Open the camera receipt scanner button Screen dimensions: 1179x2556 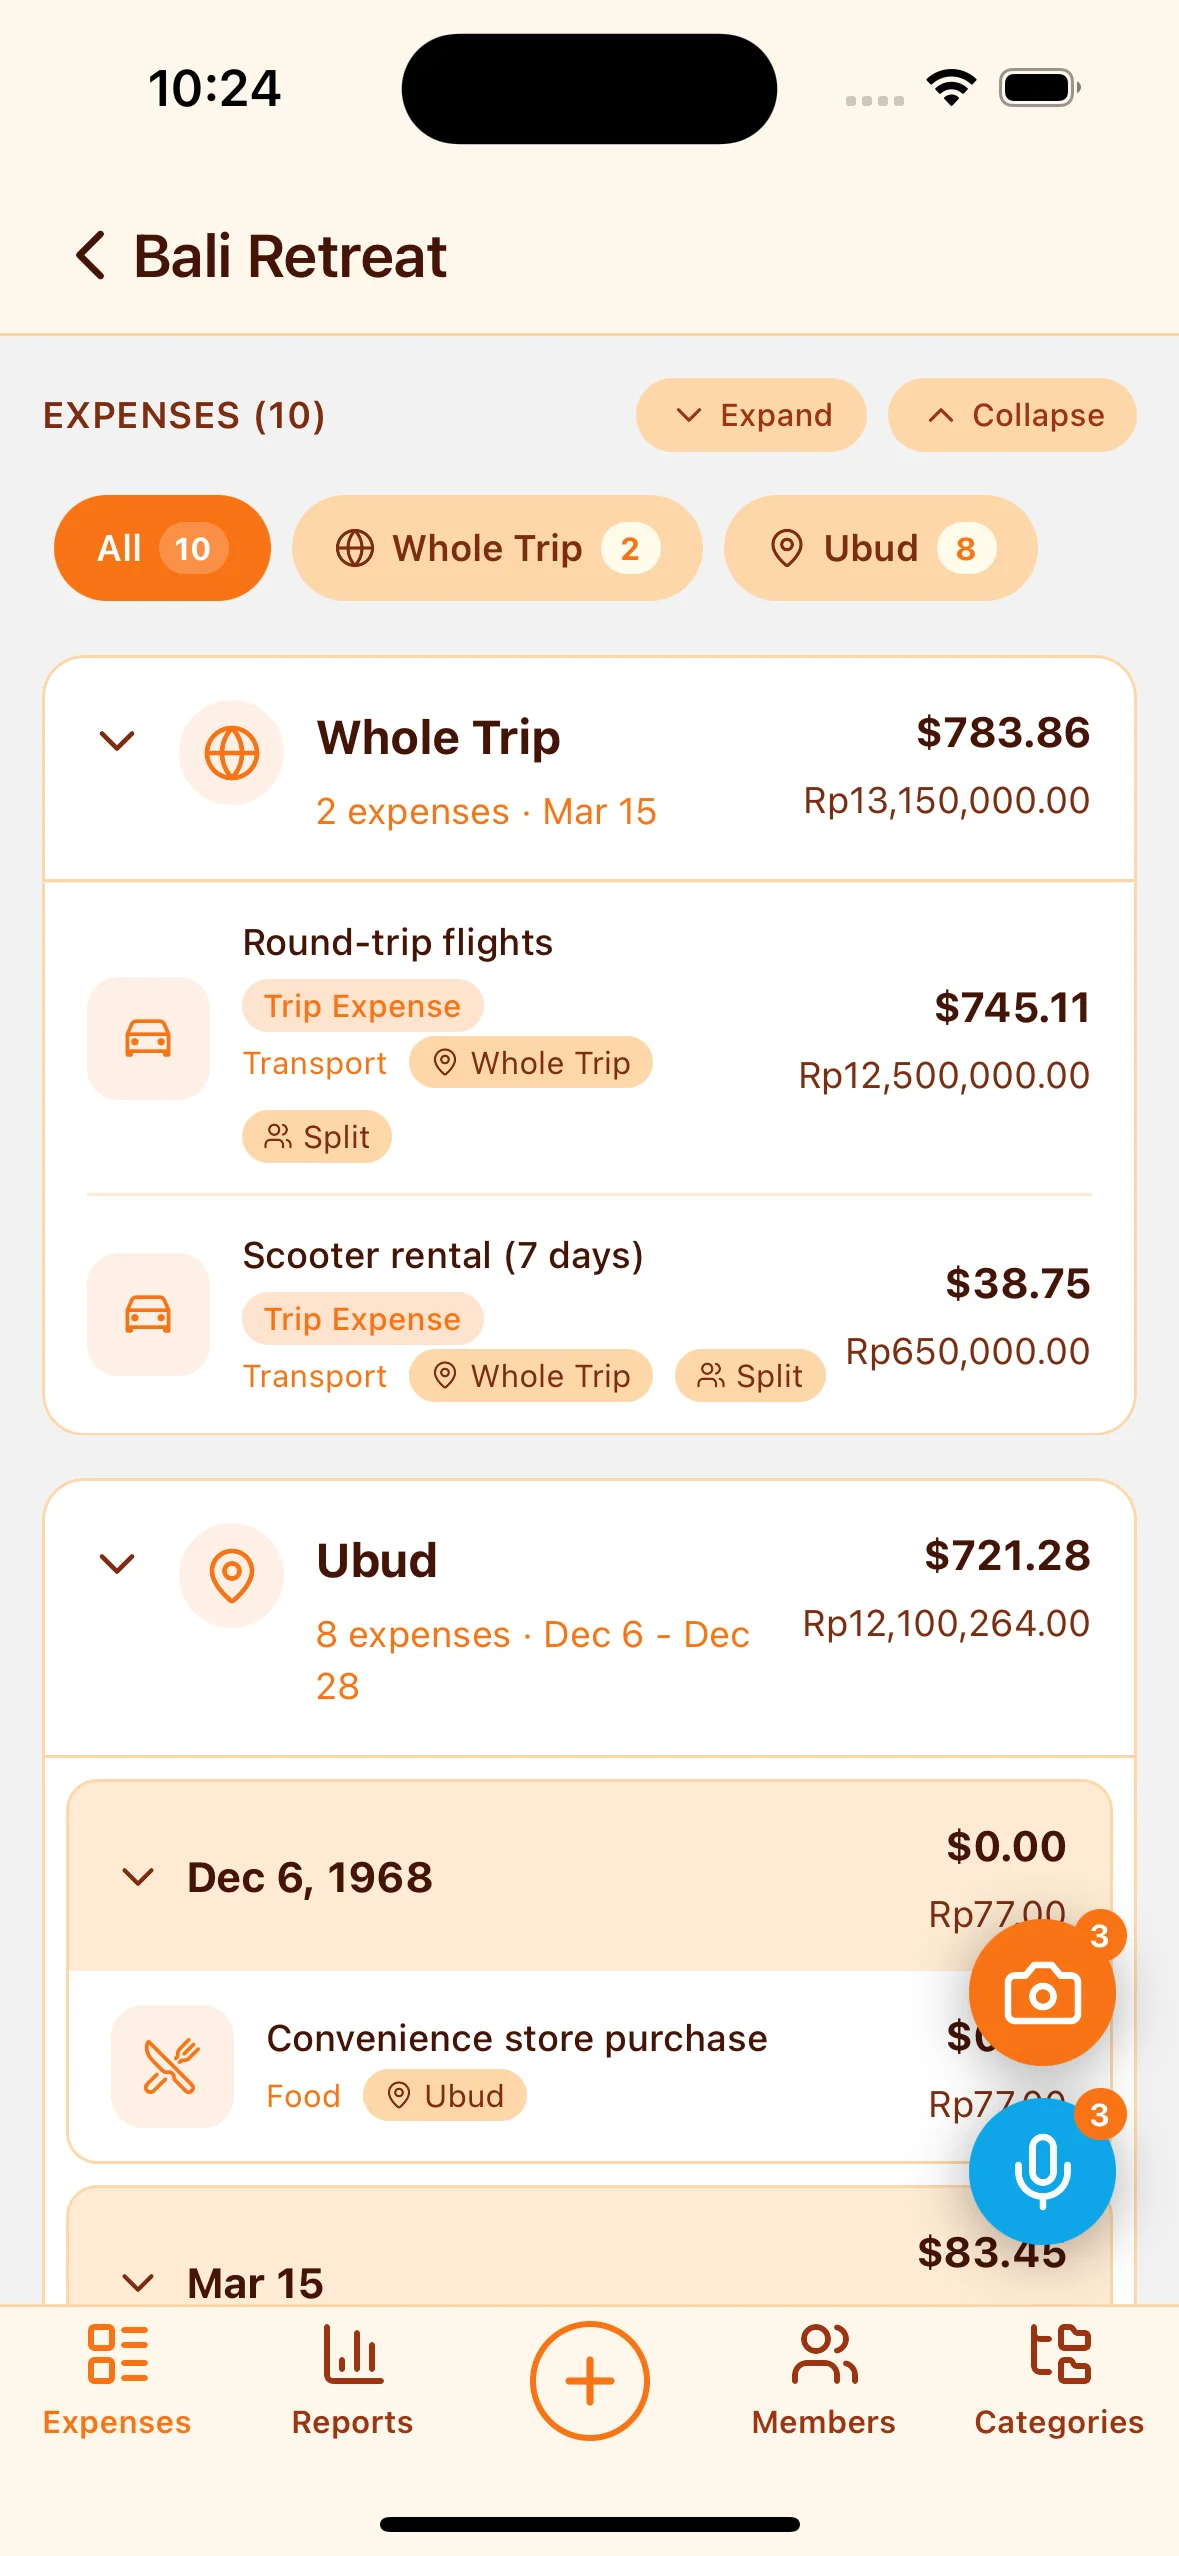coord(1041,1993)
